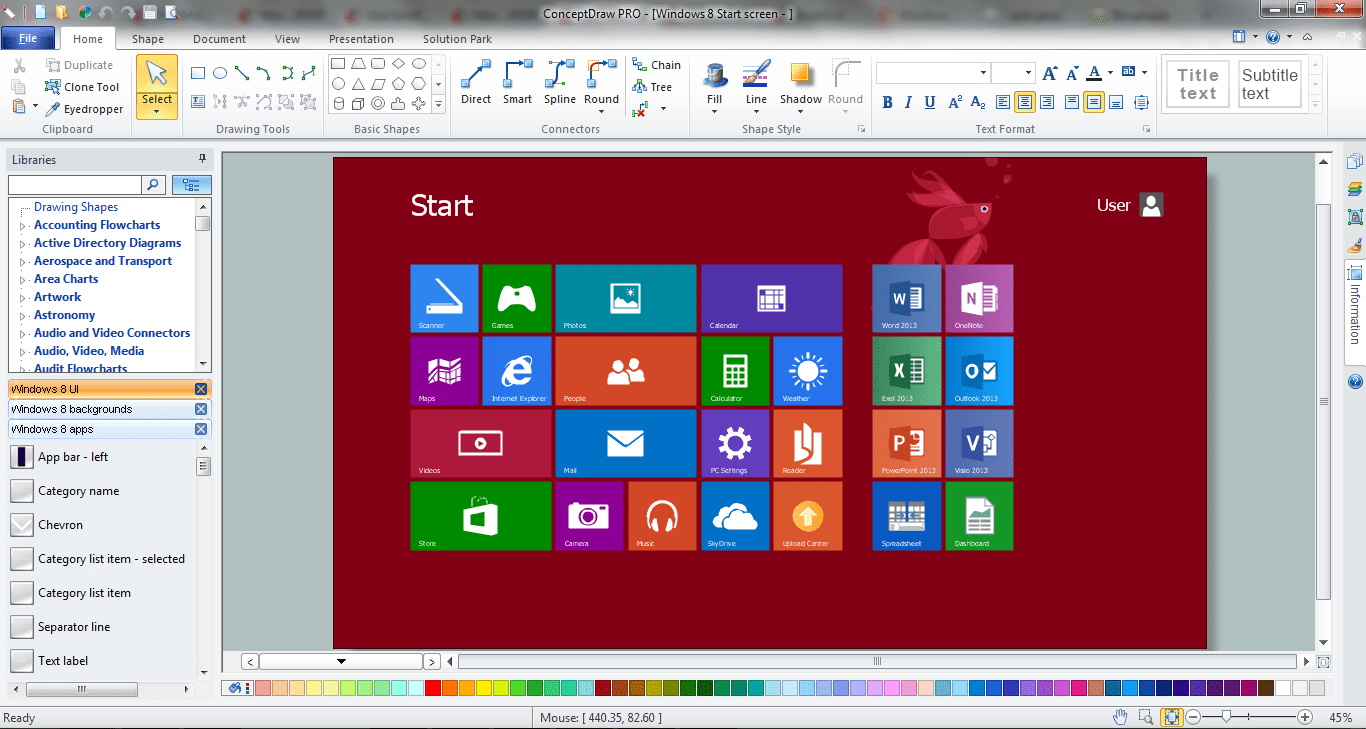This screenshot has height=729, width=1366.
Task: Choose the Spline connector tool
Action: pos(560,82)
